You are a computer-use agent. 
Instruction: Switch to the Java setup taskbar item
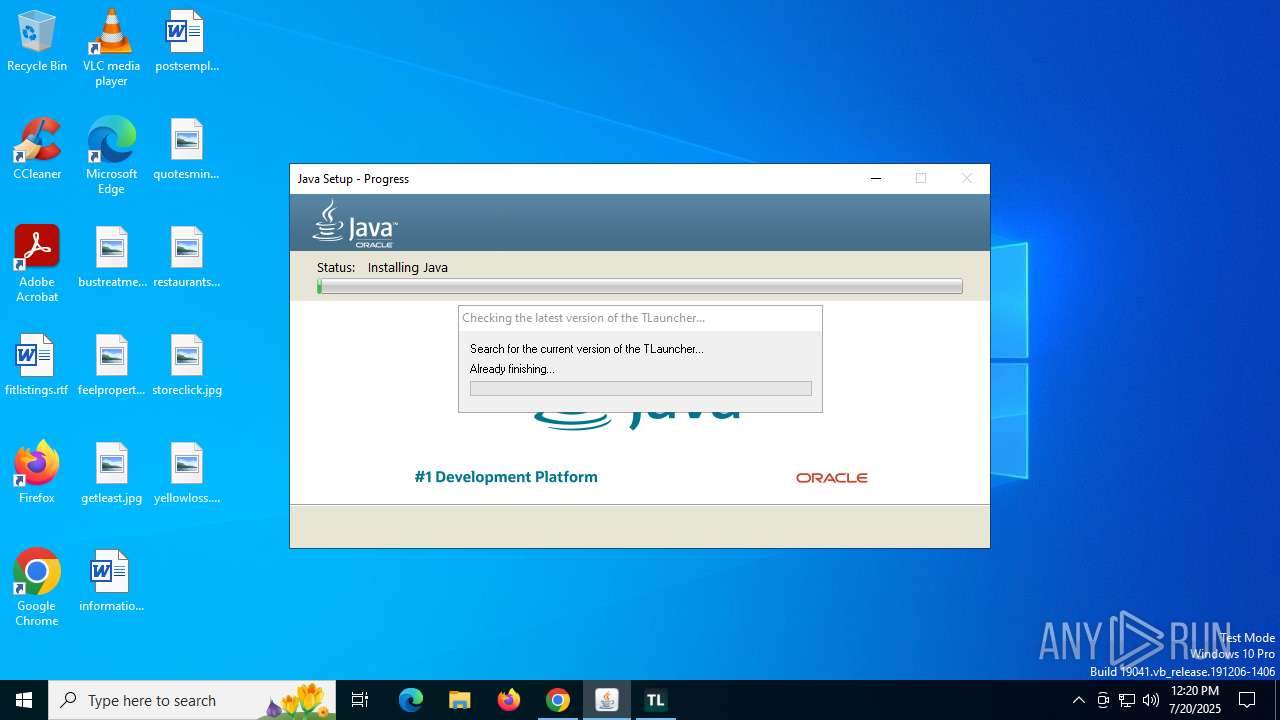click(x=607, y=700)
